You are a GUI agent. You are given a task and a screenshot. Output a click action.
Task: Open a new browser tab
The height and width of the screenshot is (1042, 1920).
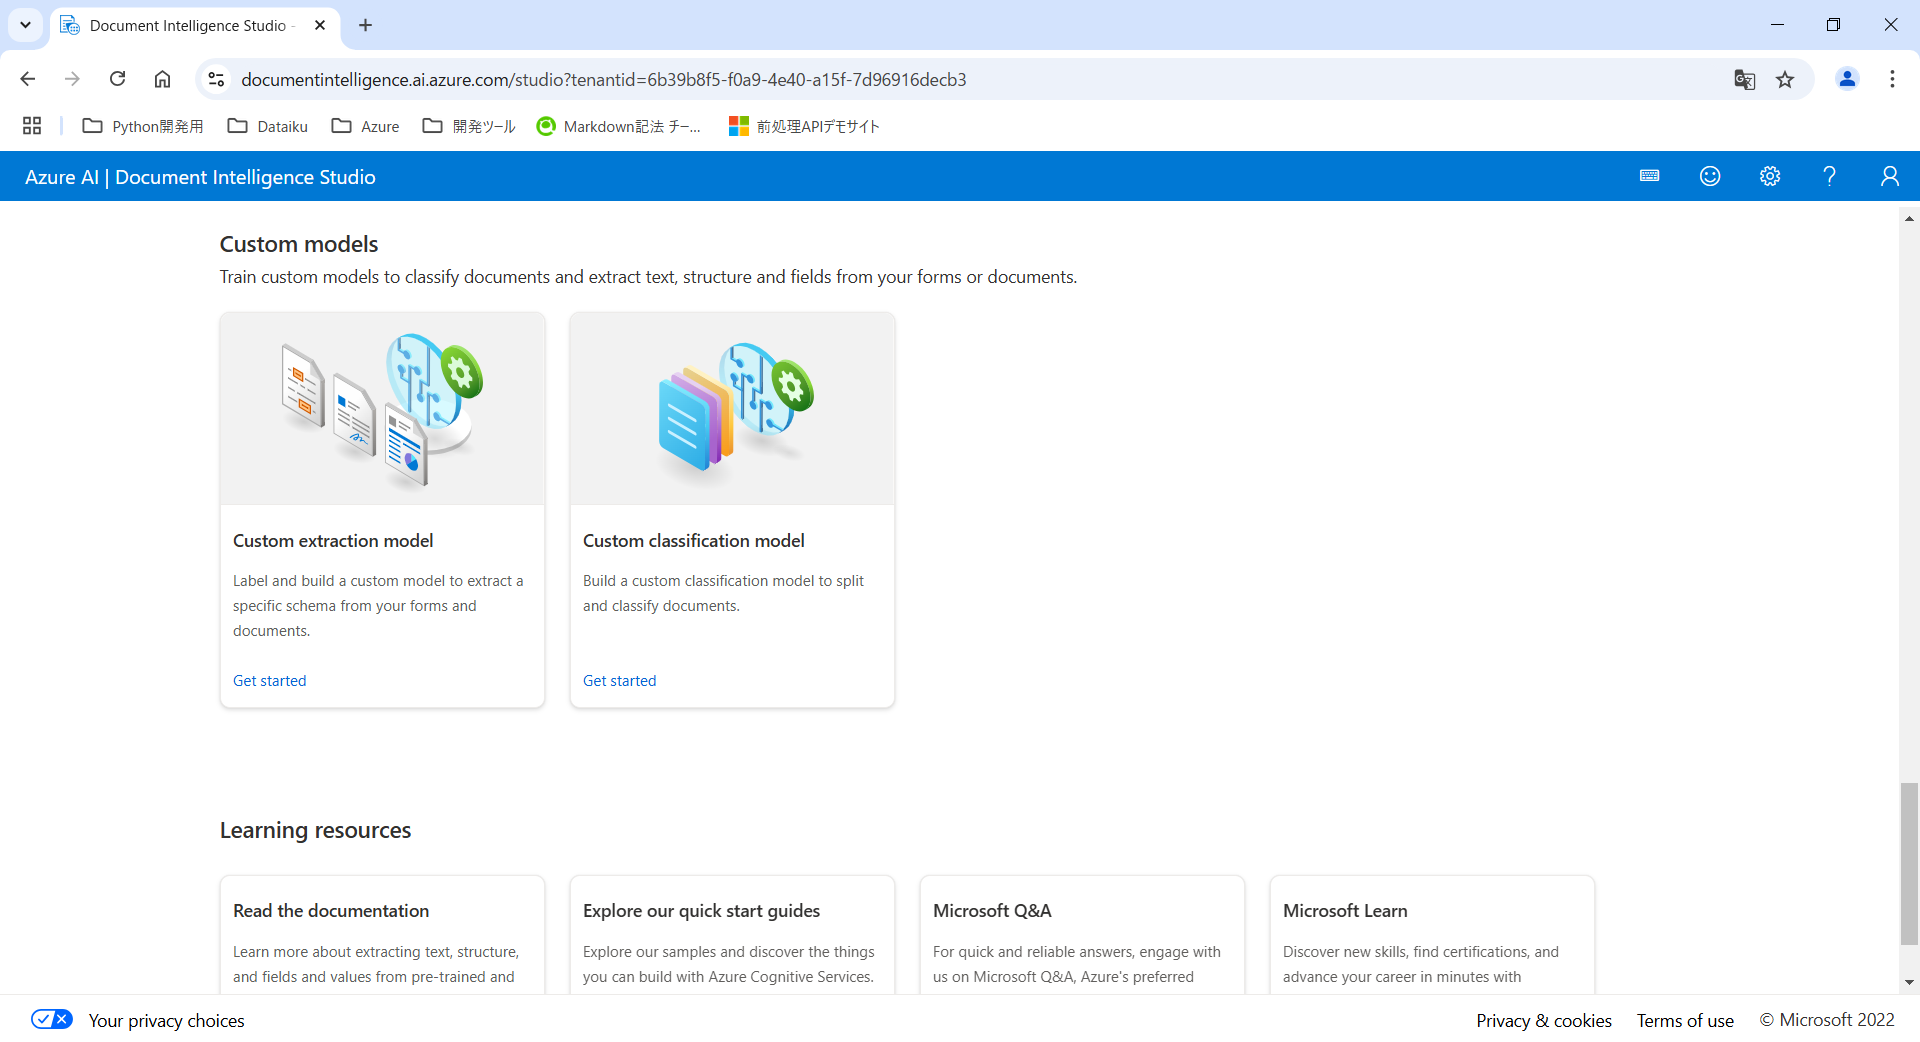point(365,25)
